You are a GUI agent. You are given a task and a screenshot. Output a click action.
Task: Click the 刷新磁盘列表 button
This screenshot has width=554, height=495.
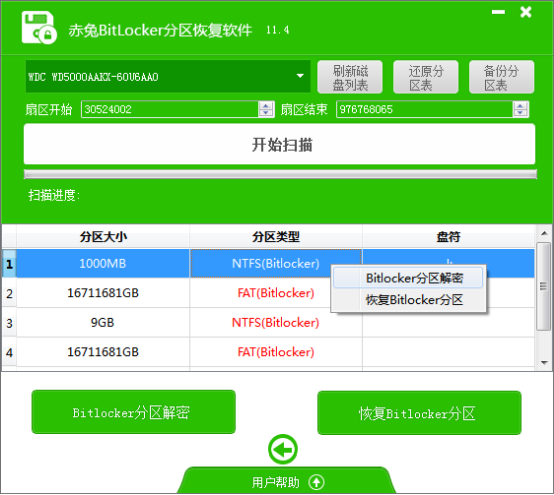coord(350,77)
